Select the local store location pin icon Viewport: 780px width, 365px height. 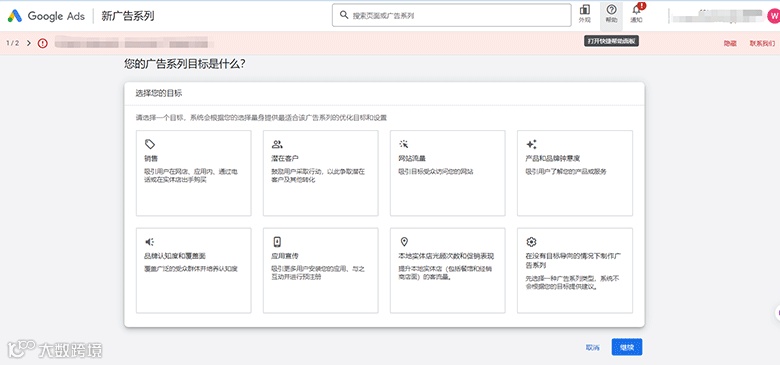[x=404, y=242]
